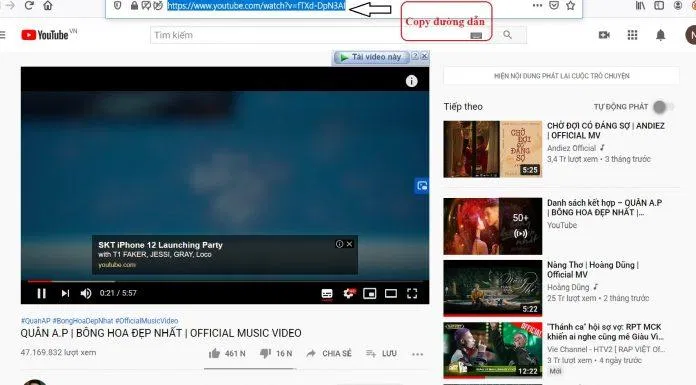This screenshot has width=696, height=385.
Task: Click the #OfficialMusicVideo hashtag
Action: click(146, 321)
